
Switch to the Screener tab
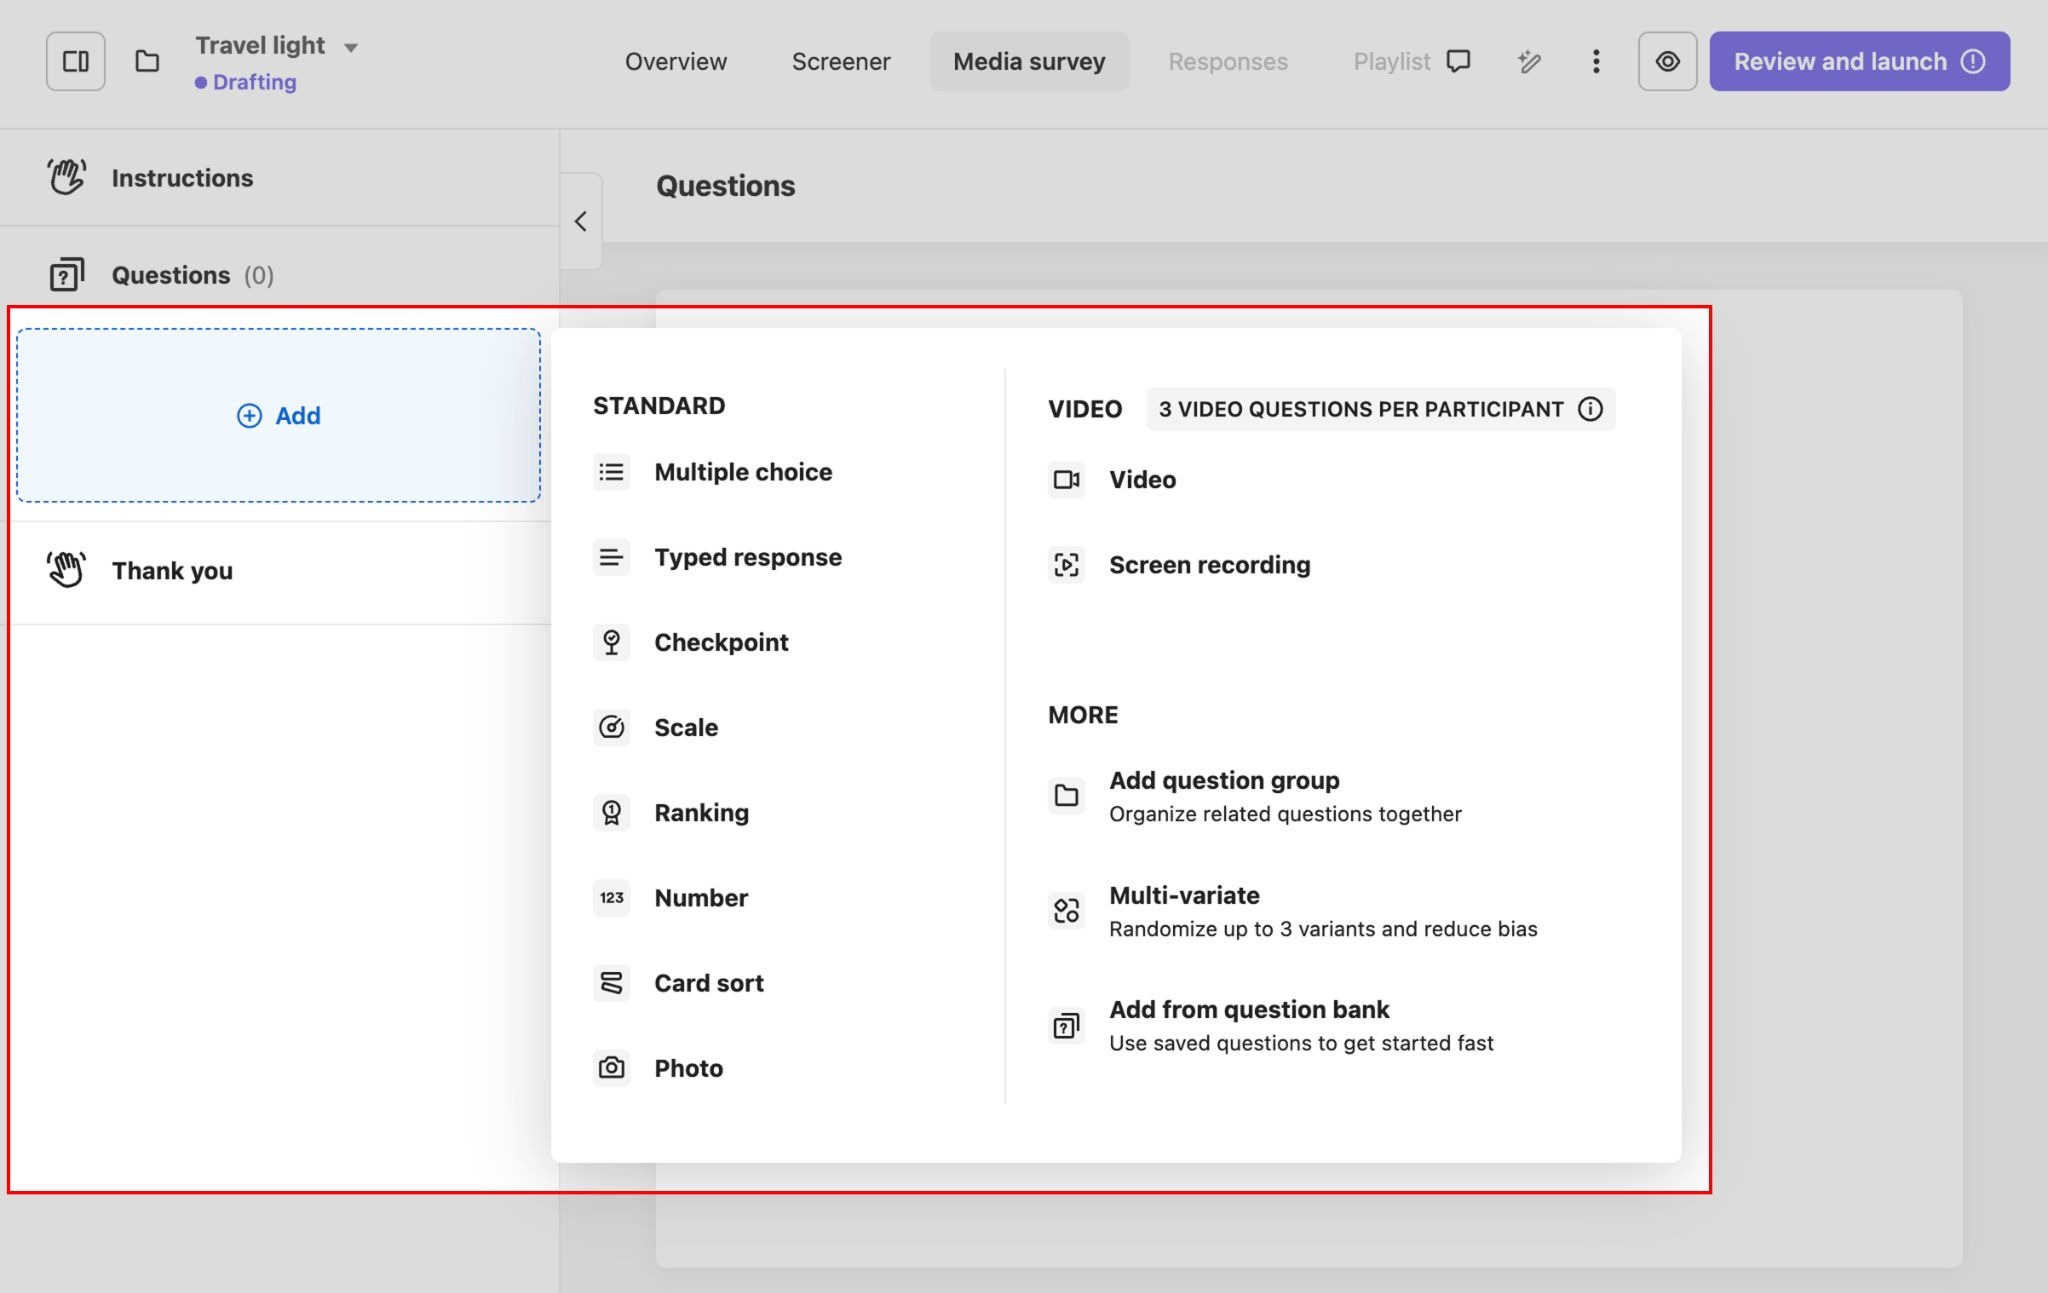point(840,61)
